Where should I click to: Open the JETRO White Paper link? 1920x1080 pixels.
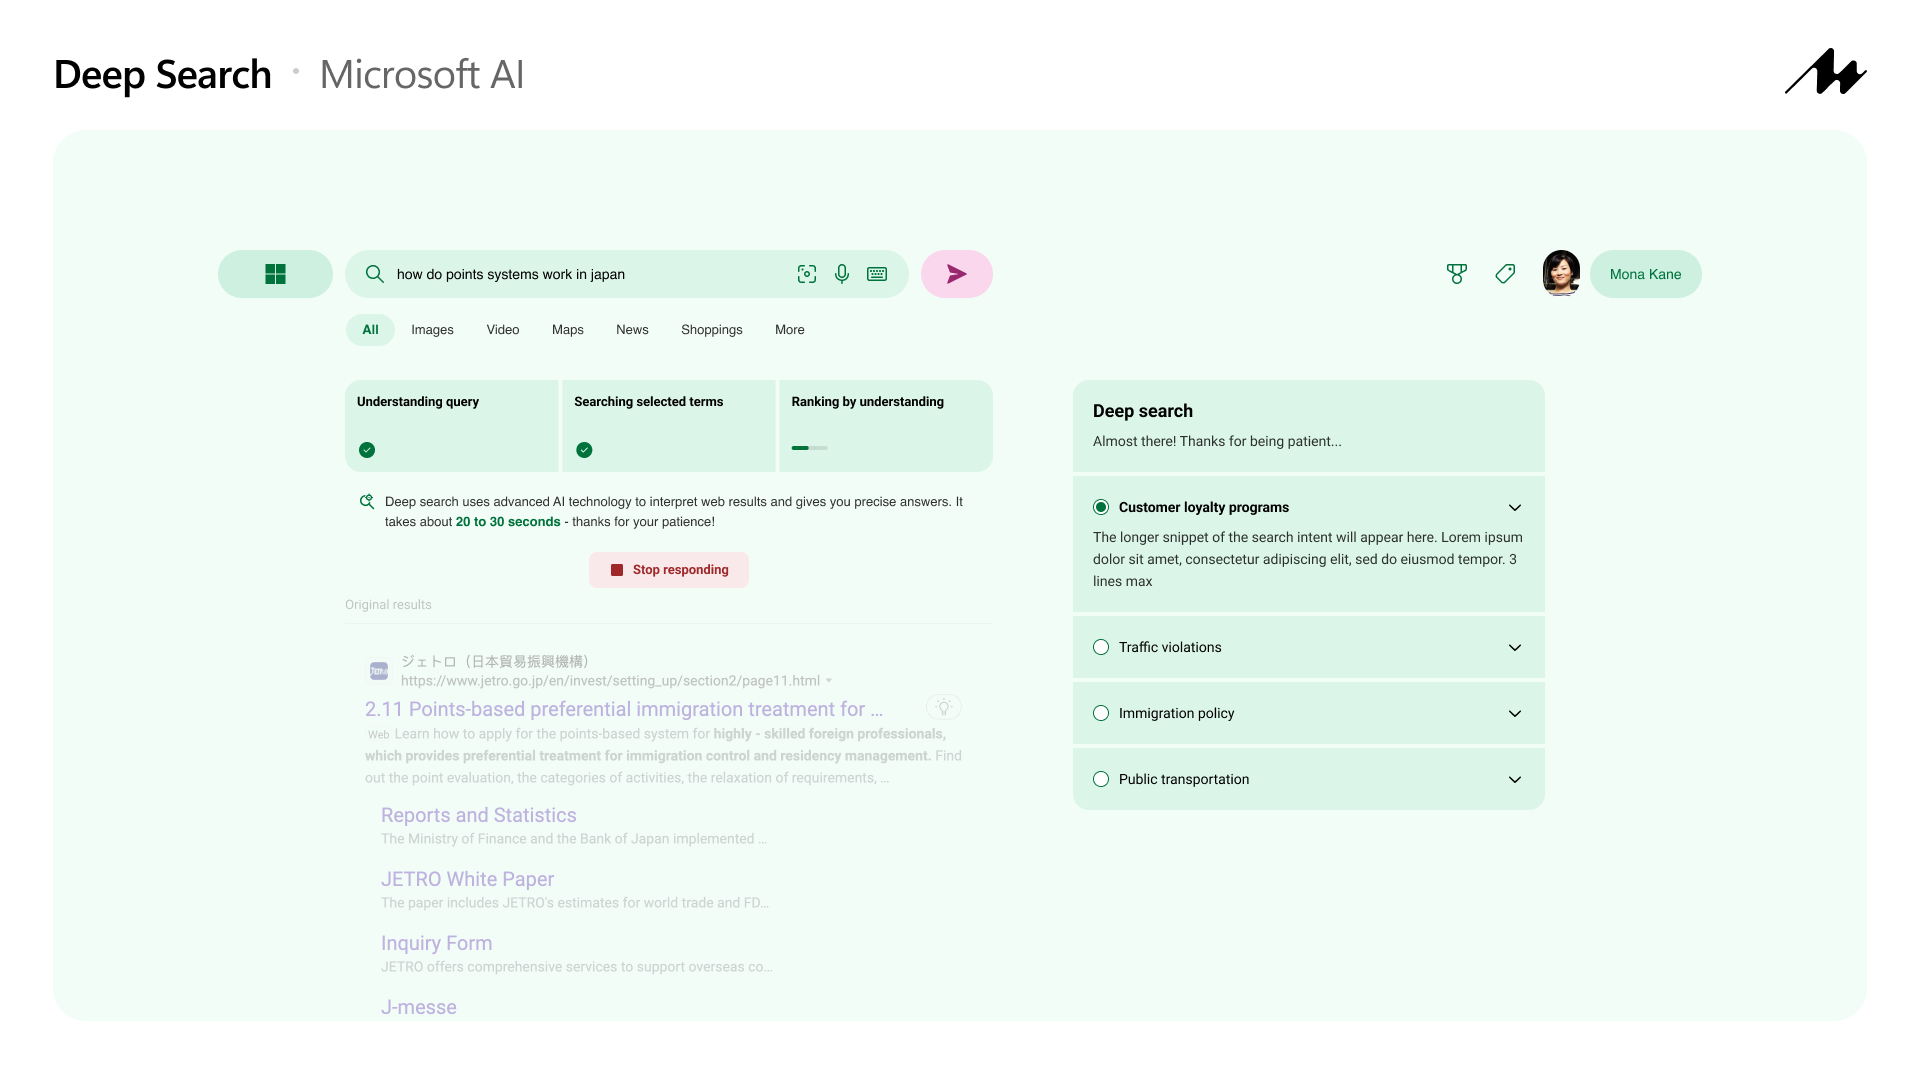pos(467,879)
